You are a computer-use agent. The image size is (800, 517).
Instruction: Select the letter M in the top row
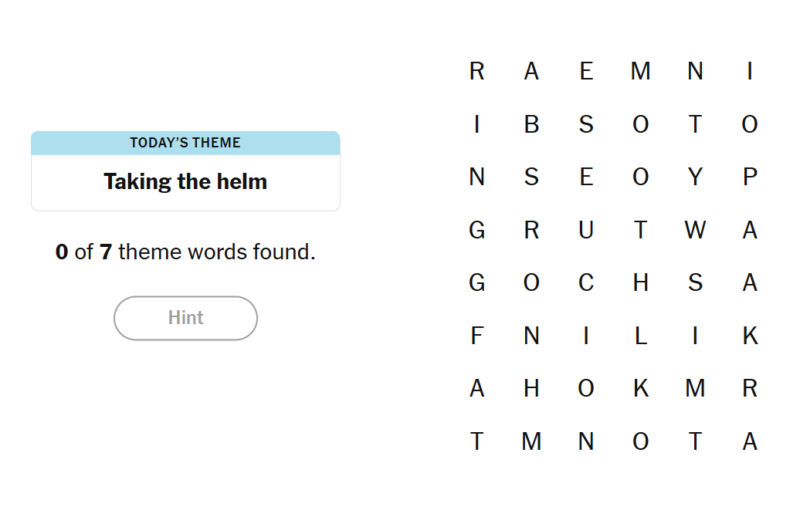(641, 71)
